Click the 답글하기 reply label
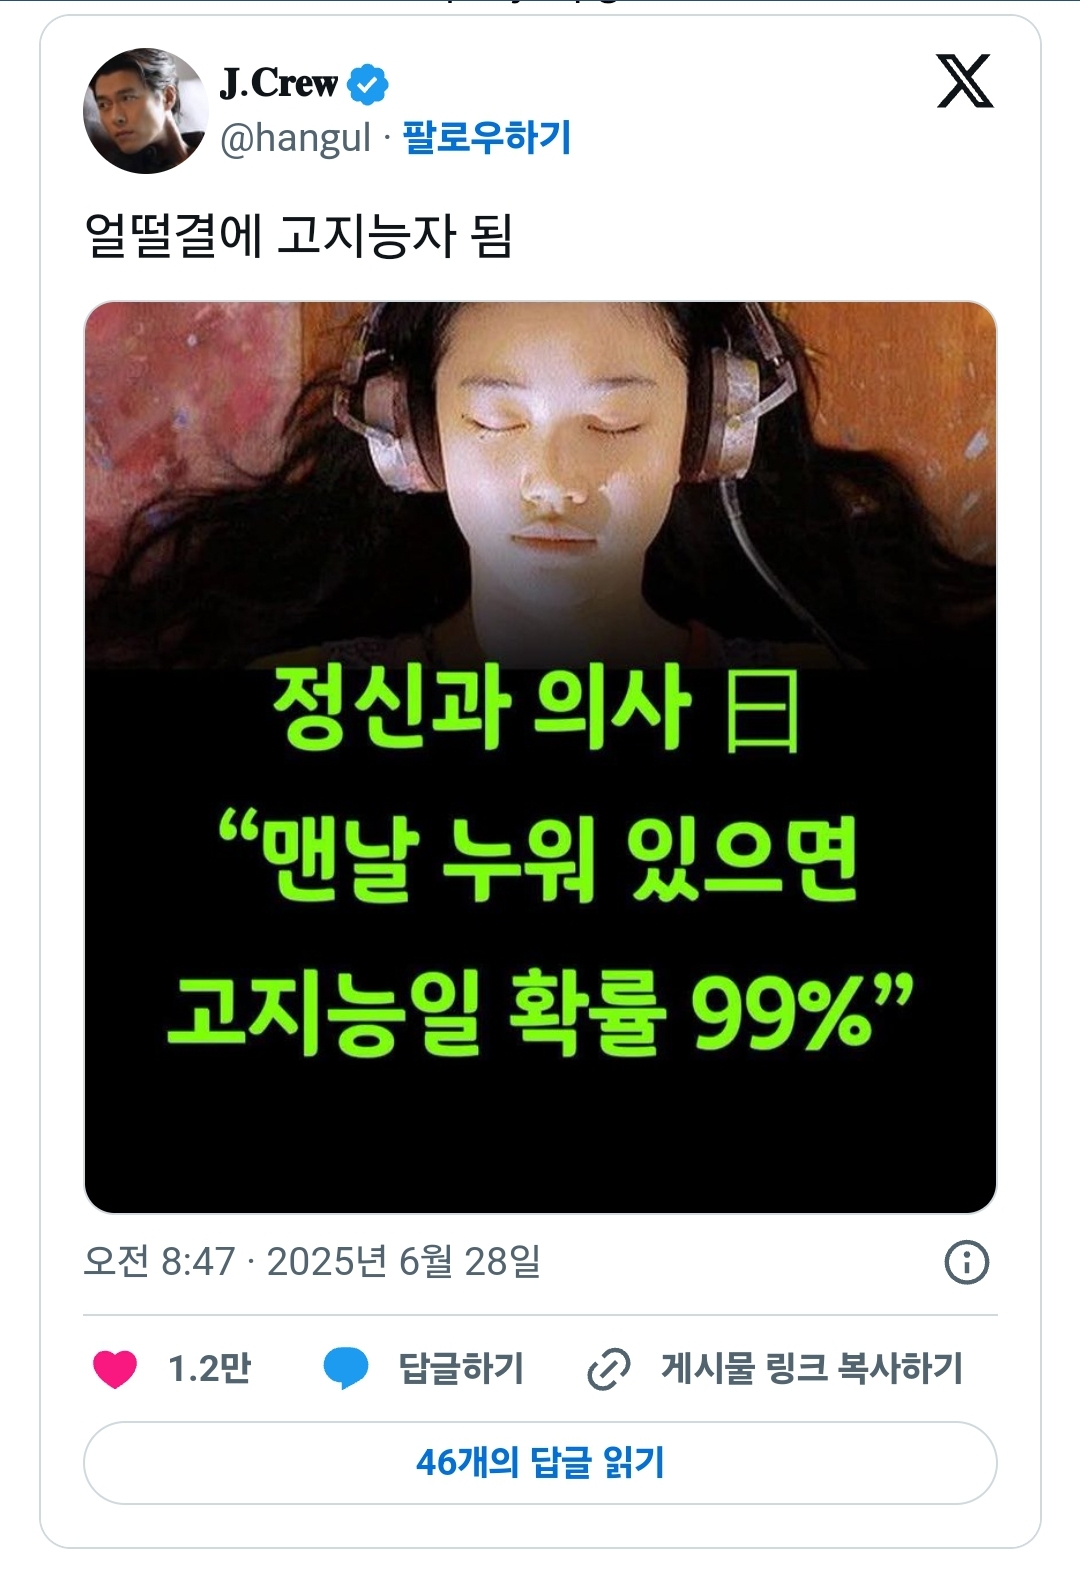The image size is (1080, 1584). [461, 1368]
